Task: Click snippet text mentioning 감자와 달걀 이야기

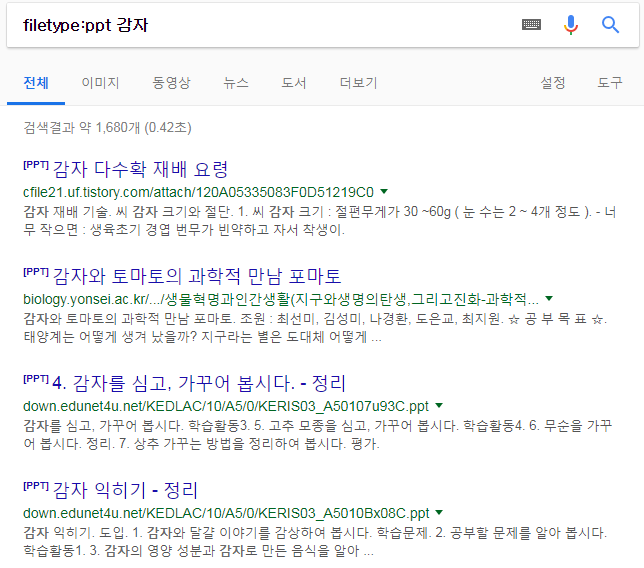Action: click(x=315, y=541)
